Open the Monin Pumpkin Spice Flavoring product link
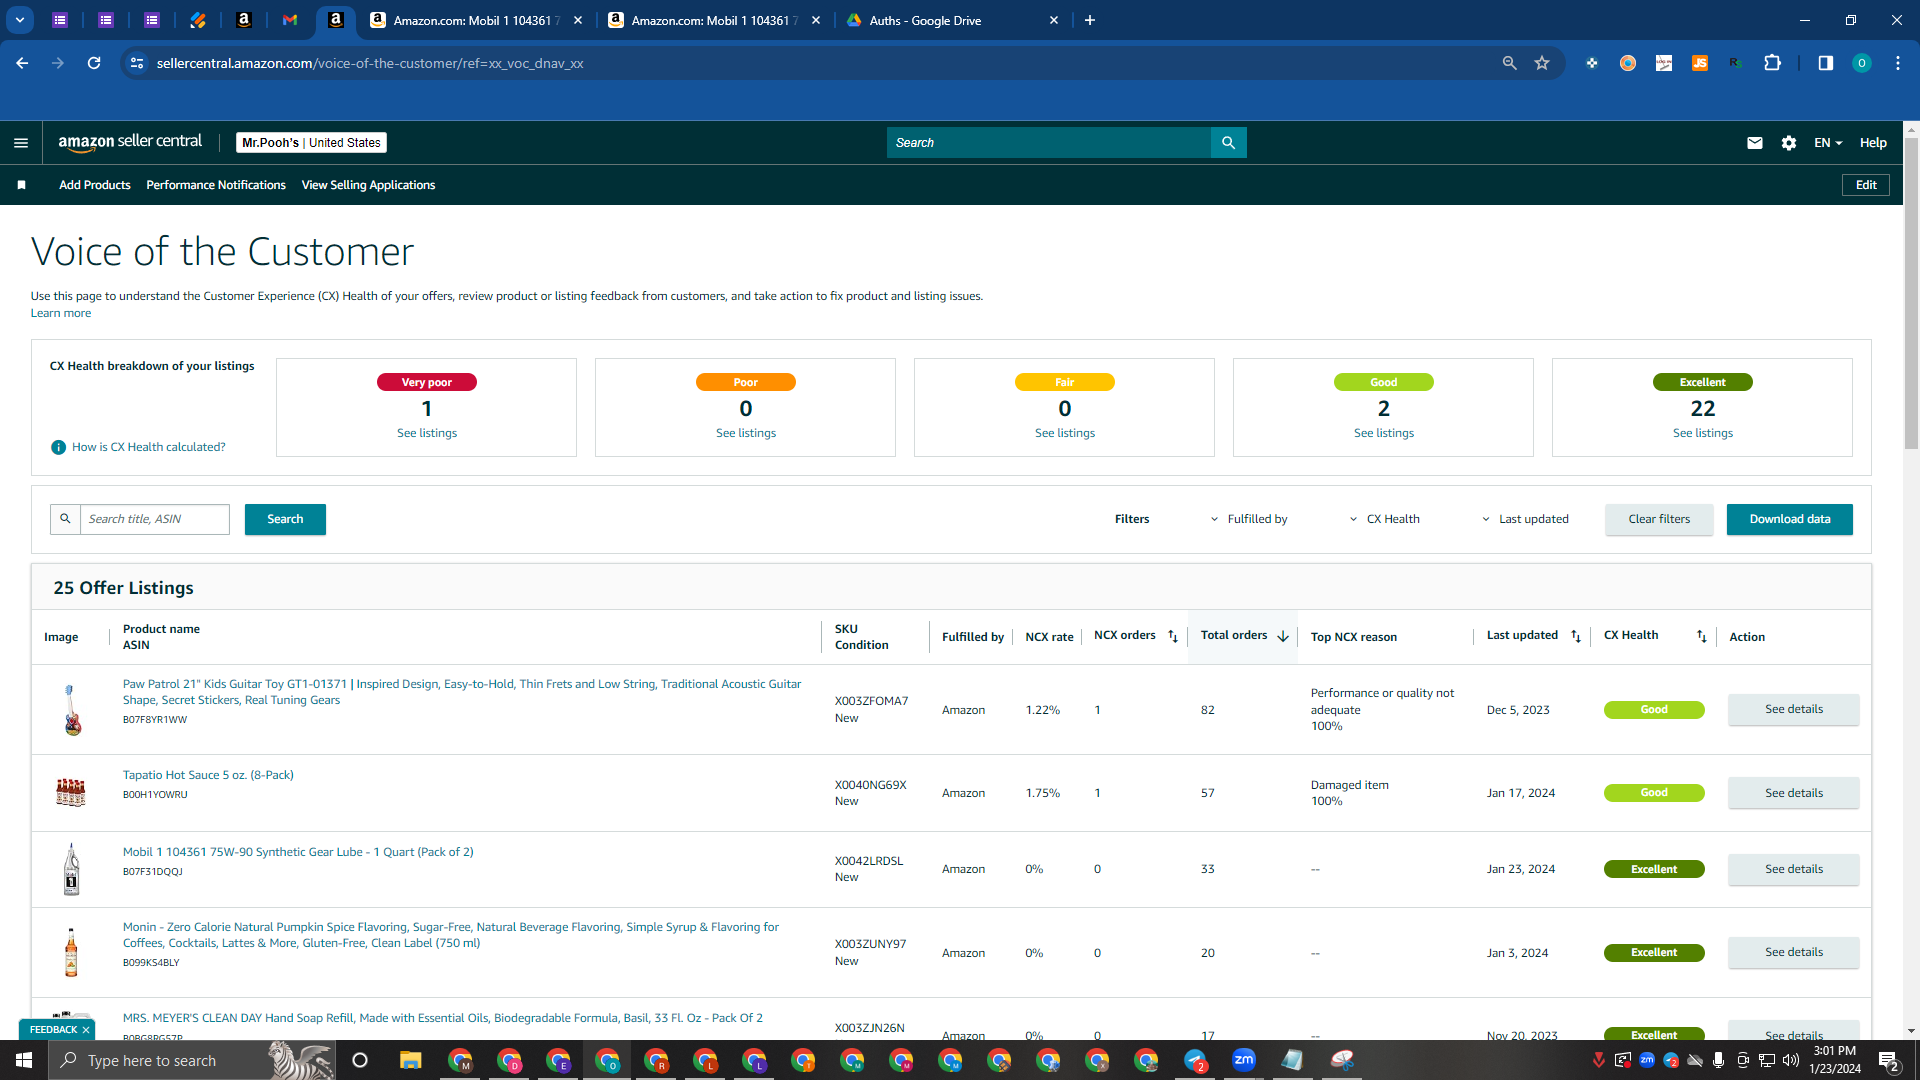 tap(451, 935)
